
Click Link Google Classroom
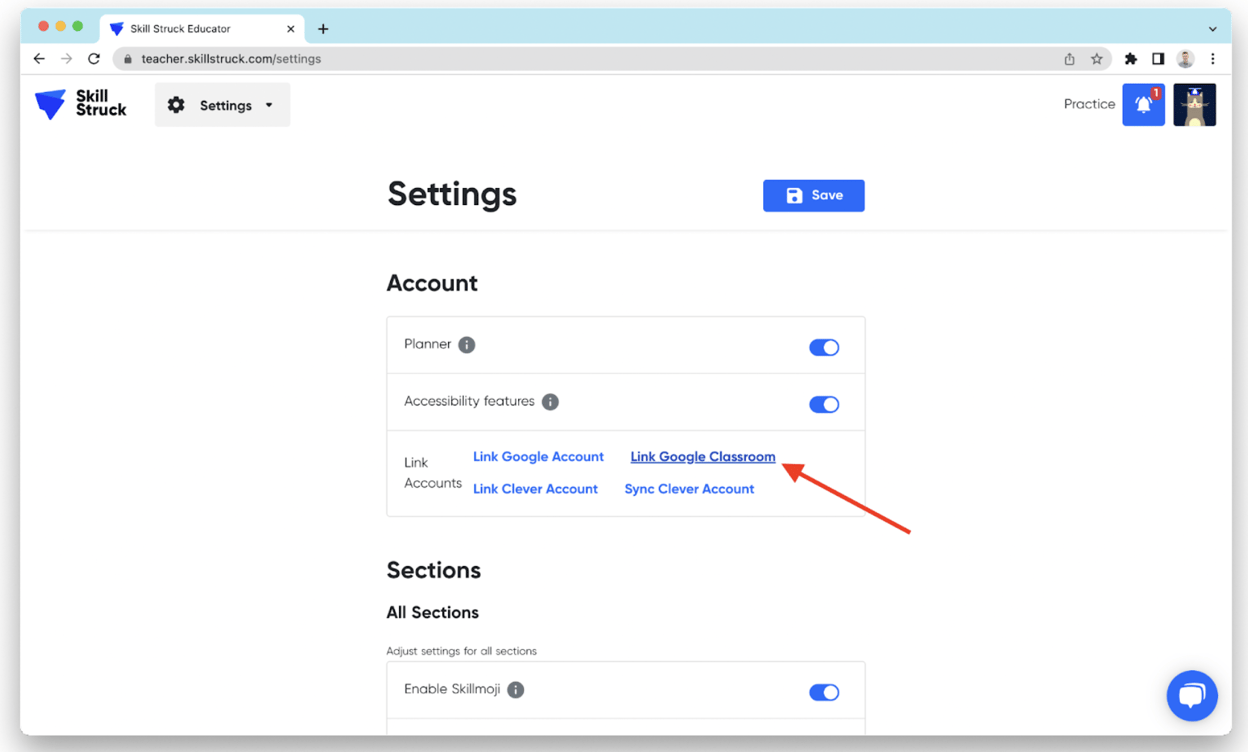click(x=702, y=456)
